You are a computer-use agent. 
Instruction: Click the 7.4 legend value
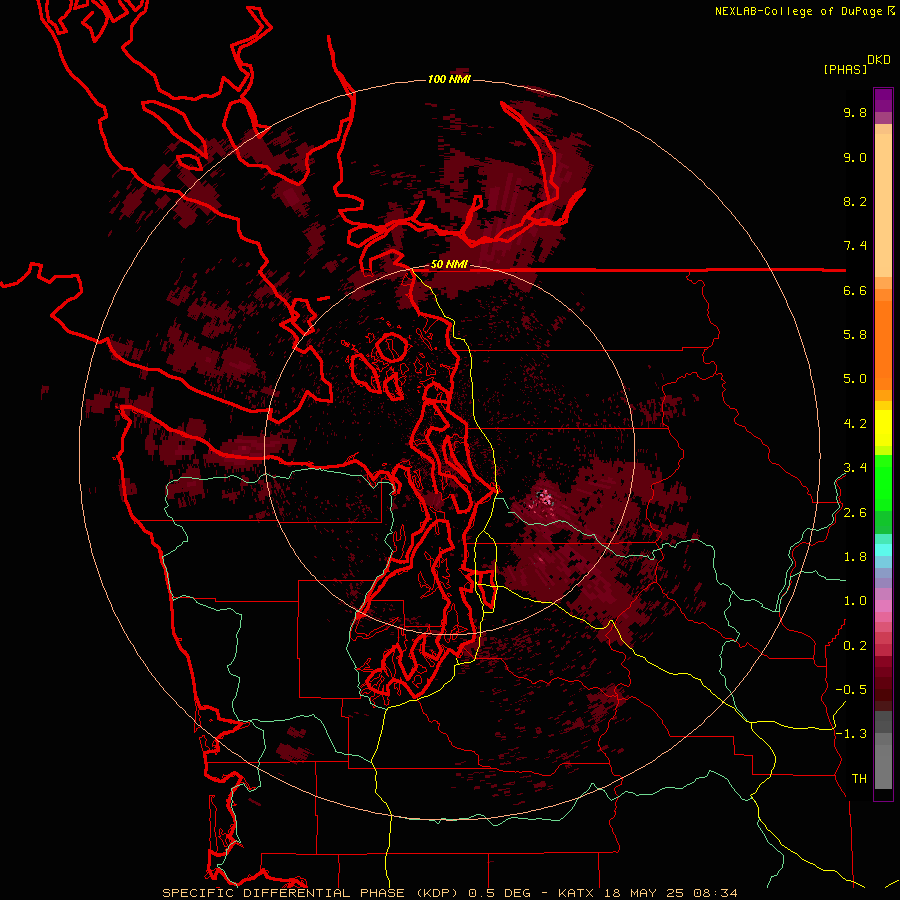click(x=855, y=246)
